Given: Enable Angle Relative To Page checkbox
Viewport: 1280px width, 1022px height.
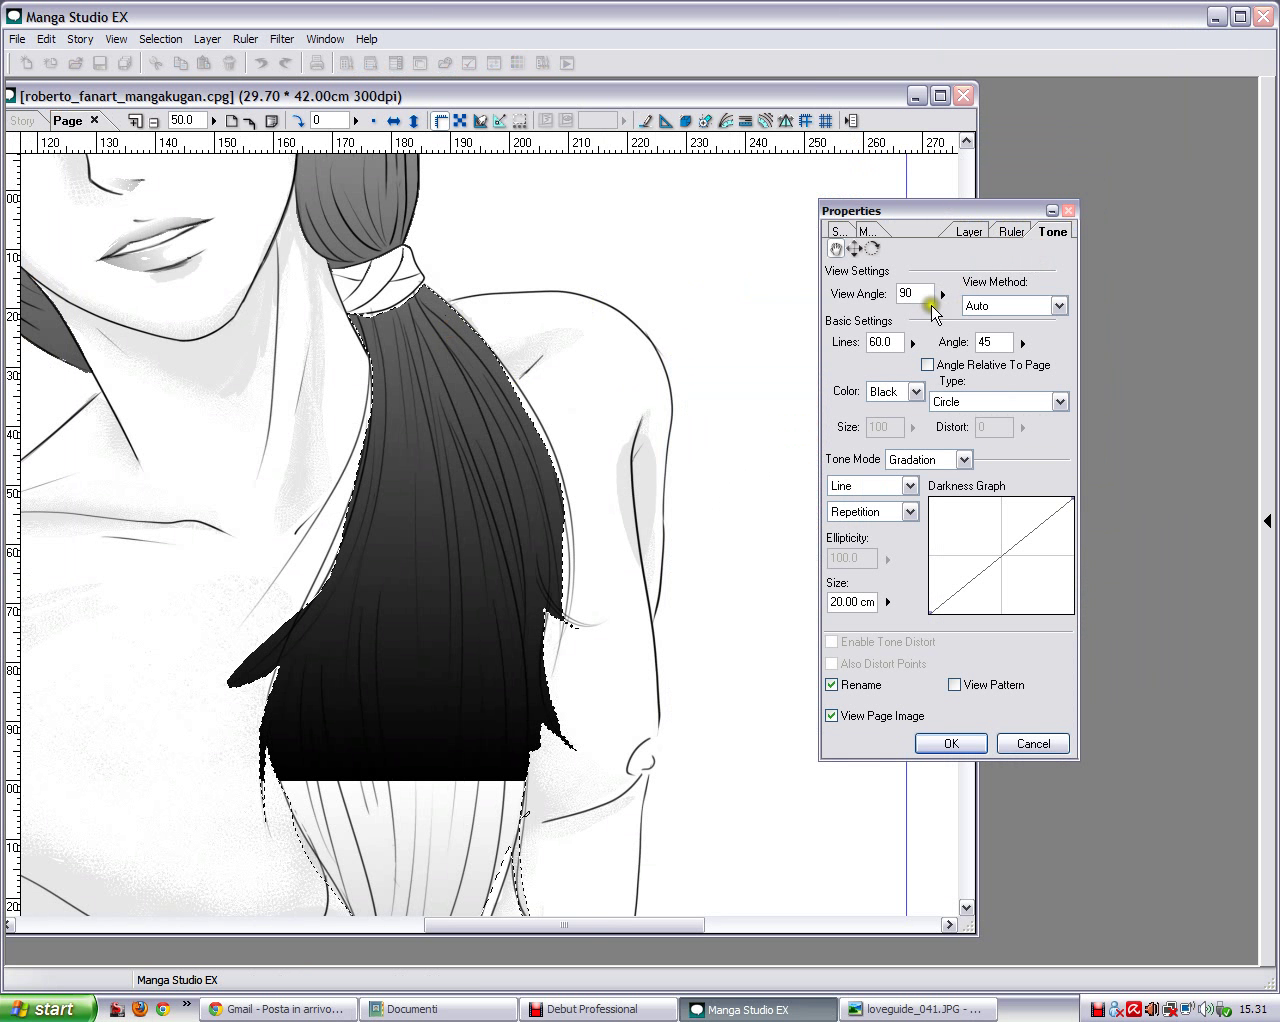Looking at the screenshot, I should pos(927,365).
